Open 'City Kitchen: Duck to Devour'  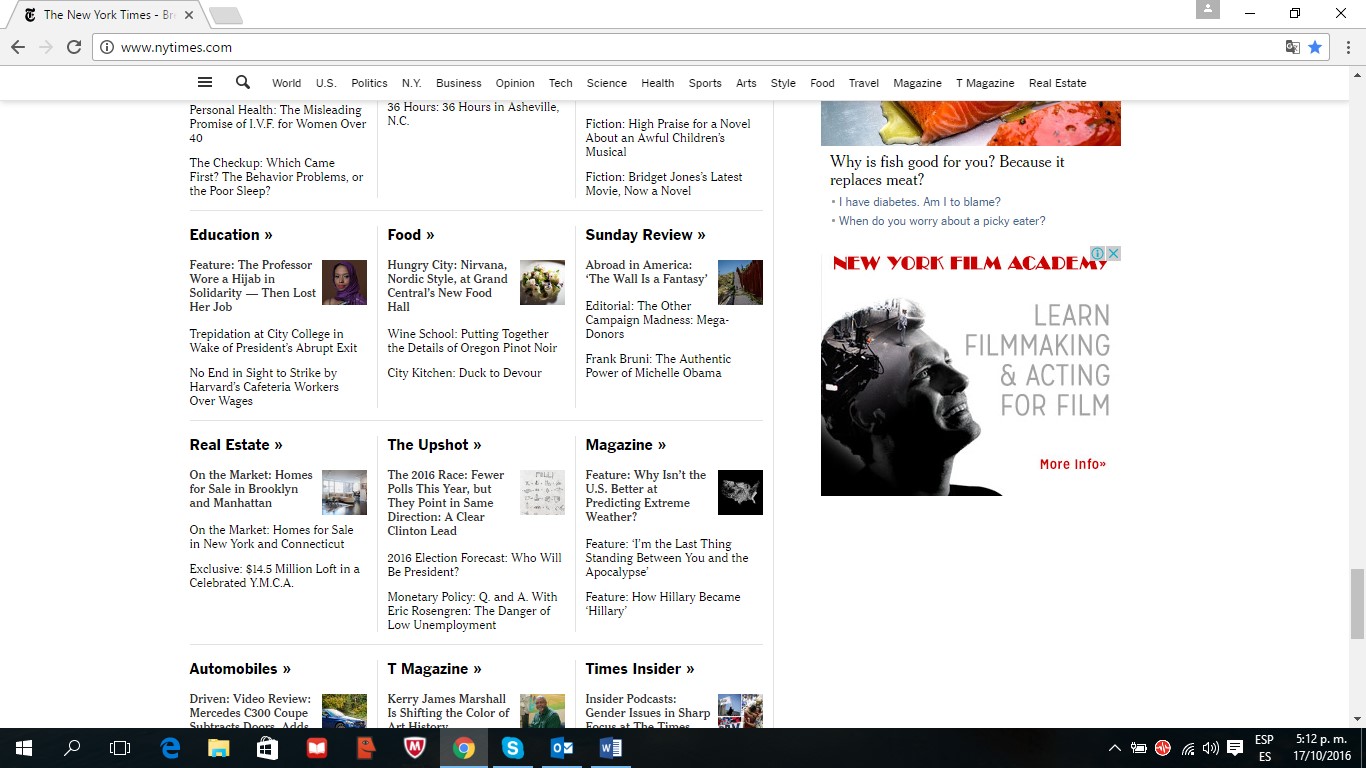click(464, 373)
